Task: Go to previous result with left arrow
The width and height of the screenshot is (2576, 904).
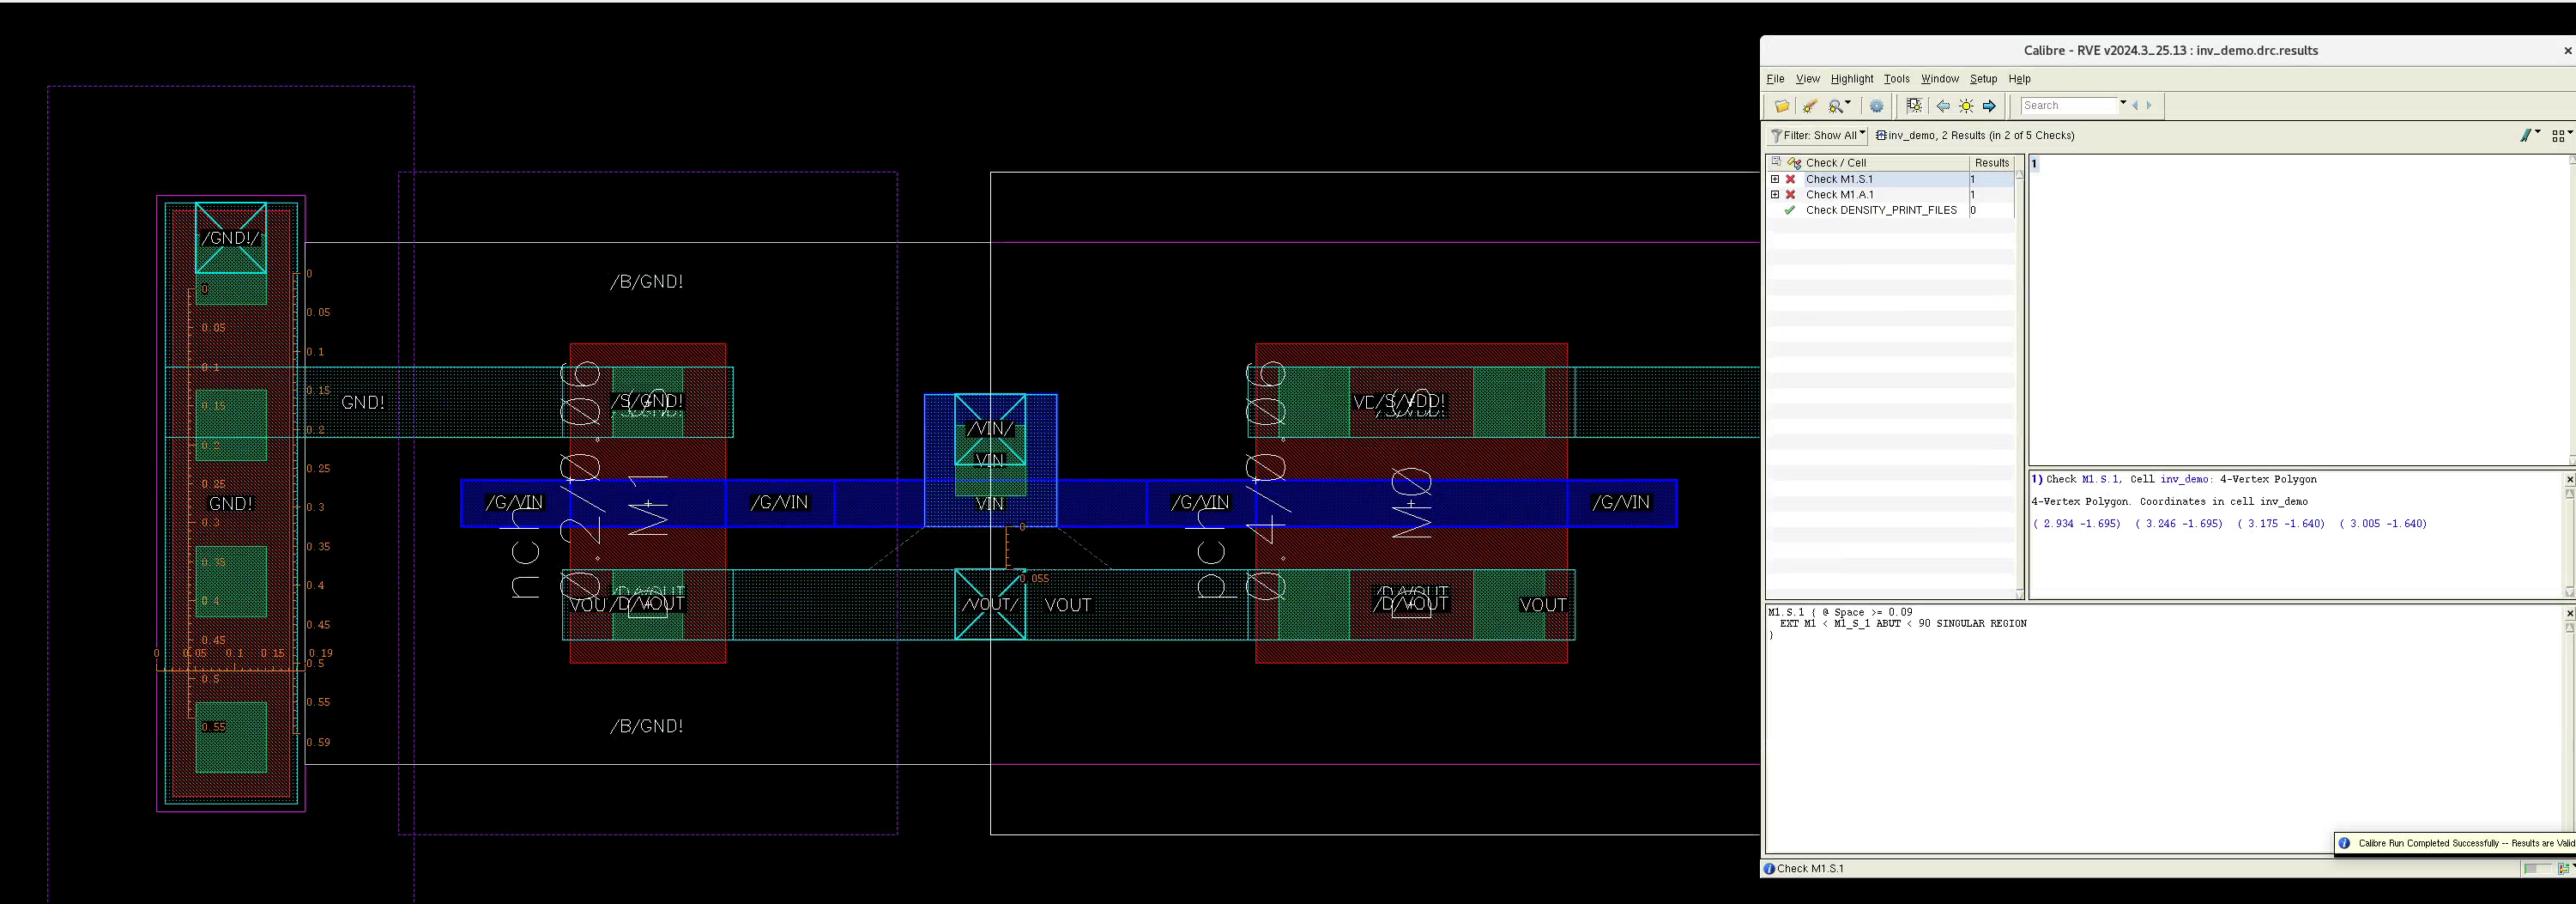Action: (1942, 106)
